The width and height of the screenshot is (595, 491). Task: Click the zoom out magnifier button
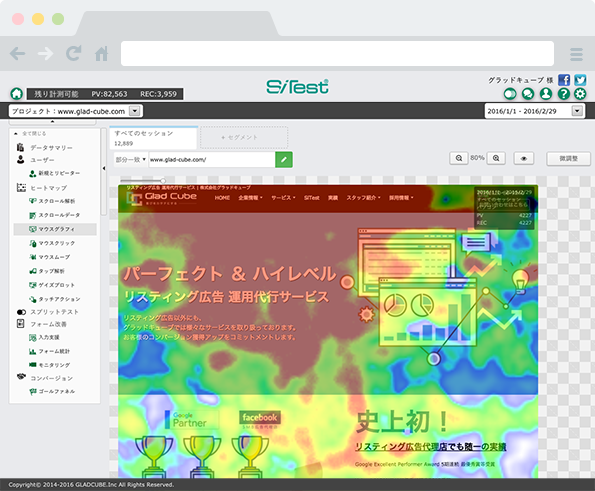coord(459,158)
